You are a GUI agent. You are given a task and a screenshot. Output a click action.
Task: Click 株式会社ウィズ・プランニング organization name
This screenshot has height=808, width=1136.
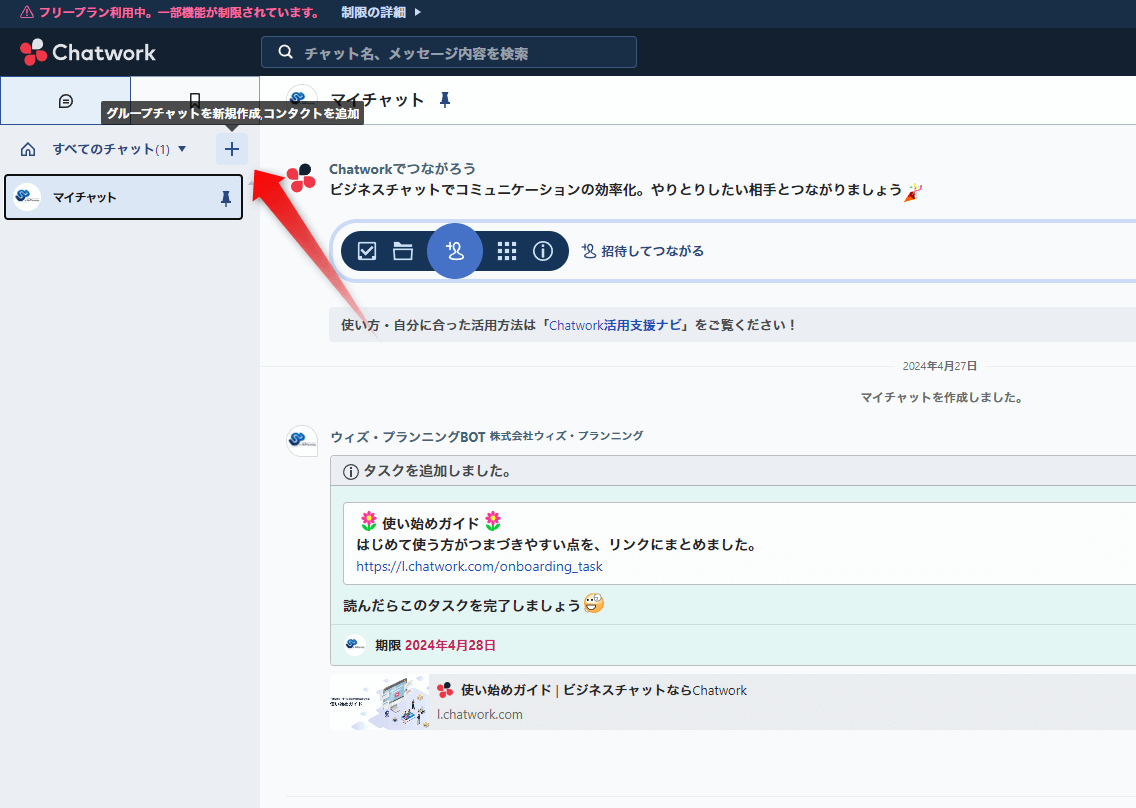(567, 436)
